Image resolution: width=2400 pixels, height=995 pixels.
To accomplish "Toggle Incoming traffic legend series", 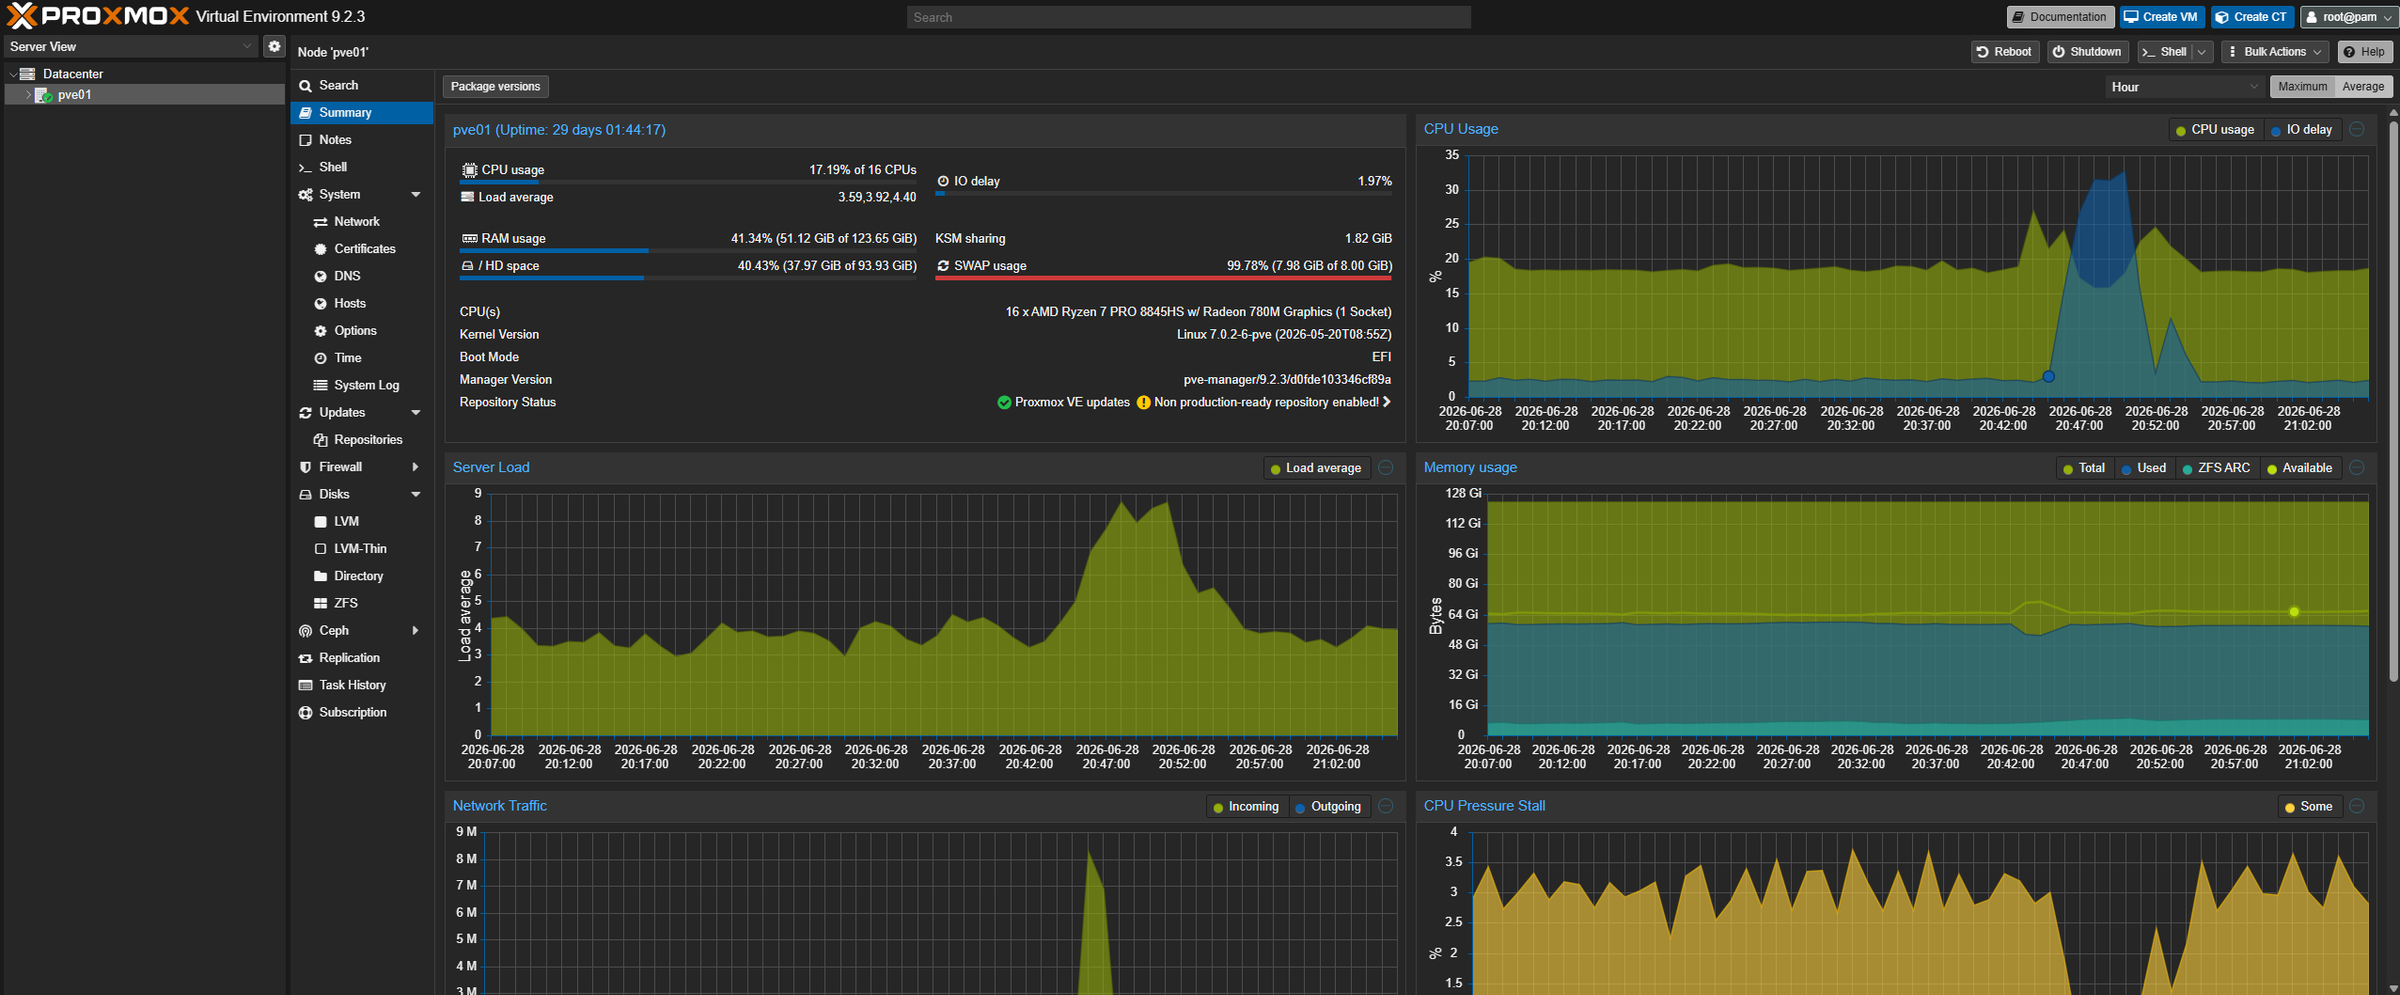I will (x=1245, y=807).
